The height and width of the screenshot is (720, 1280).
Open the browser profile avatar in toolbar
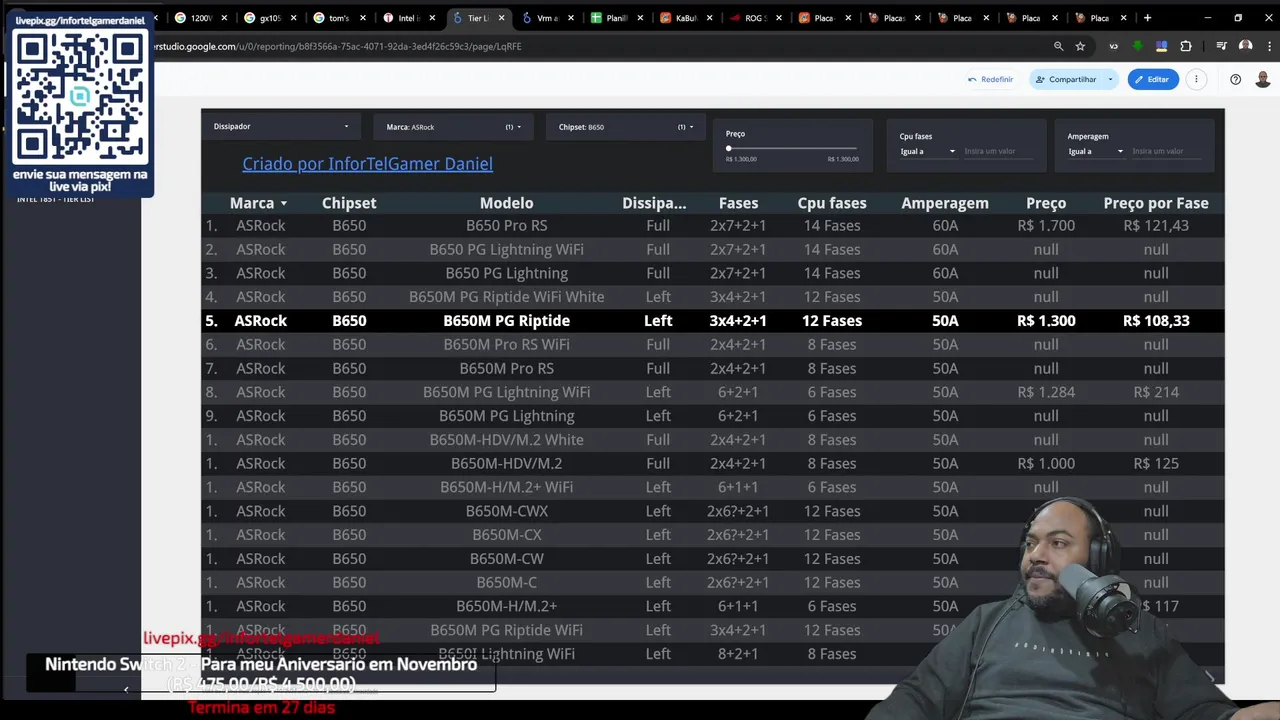click(x=1245, y=46)
